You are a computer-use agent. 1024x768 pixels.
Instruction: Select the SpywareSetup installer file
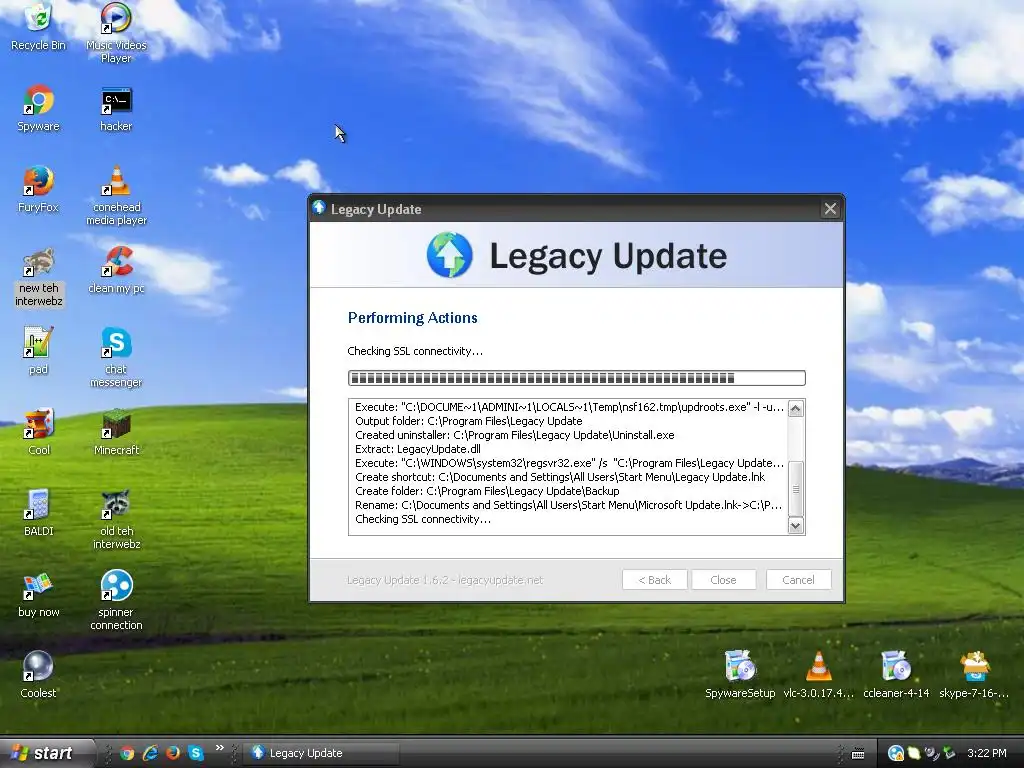pos(740,675)
